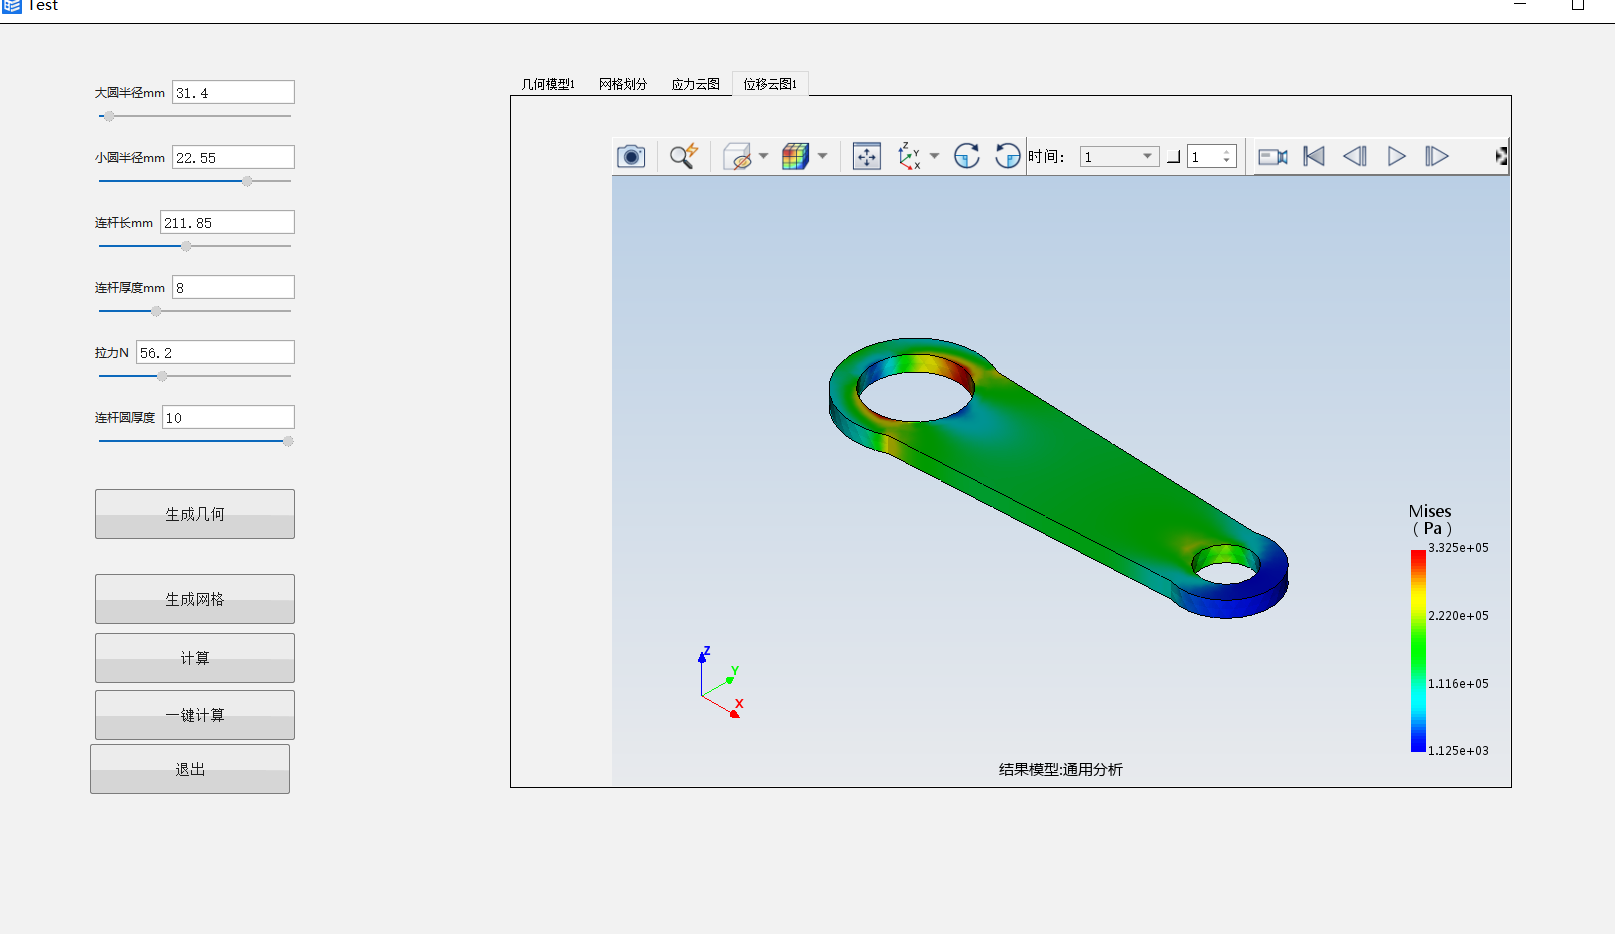Click the 2.220e+05 legend value
Viewport: 1615px width, 934px height.
coord(1458,616)
